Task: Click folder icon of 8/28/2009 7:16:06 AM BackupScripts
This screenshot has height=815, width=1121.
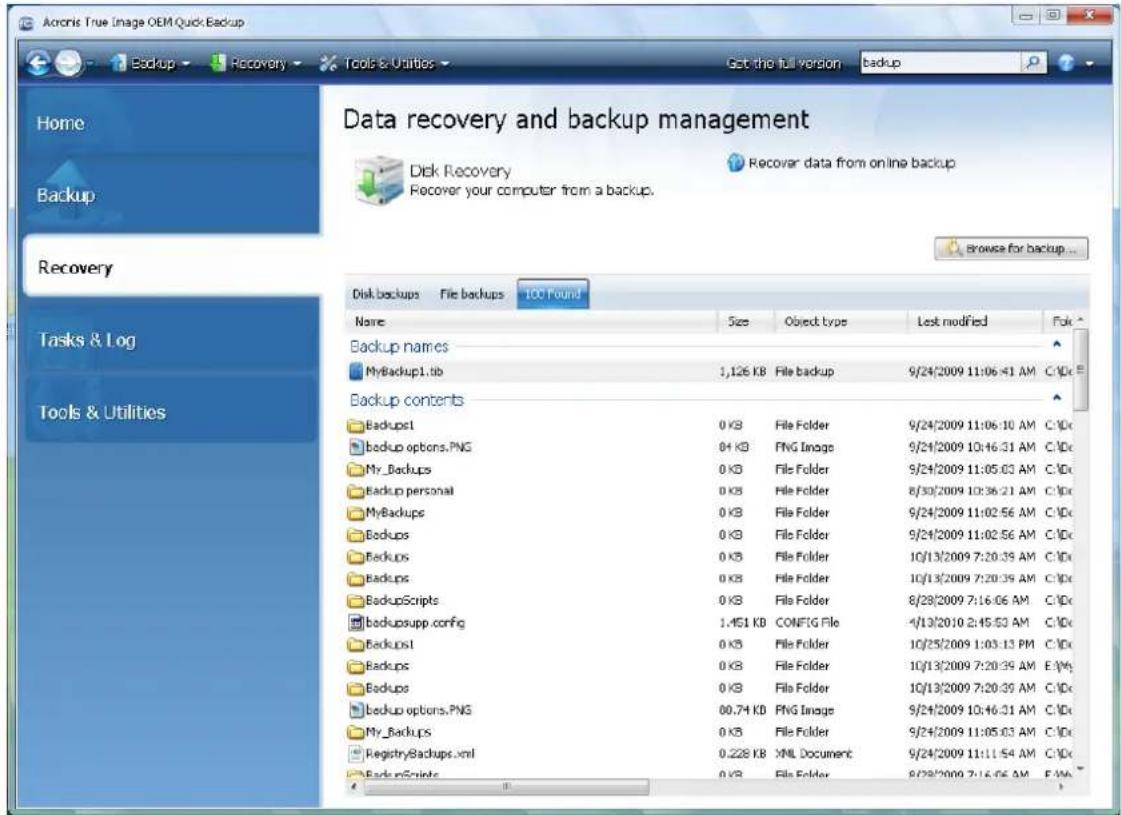Action: (355, 601)
